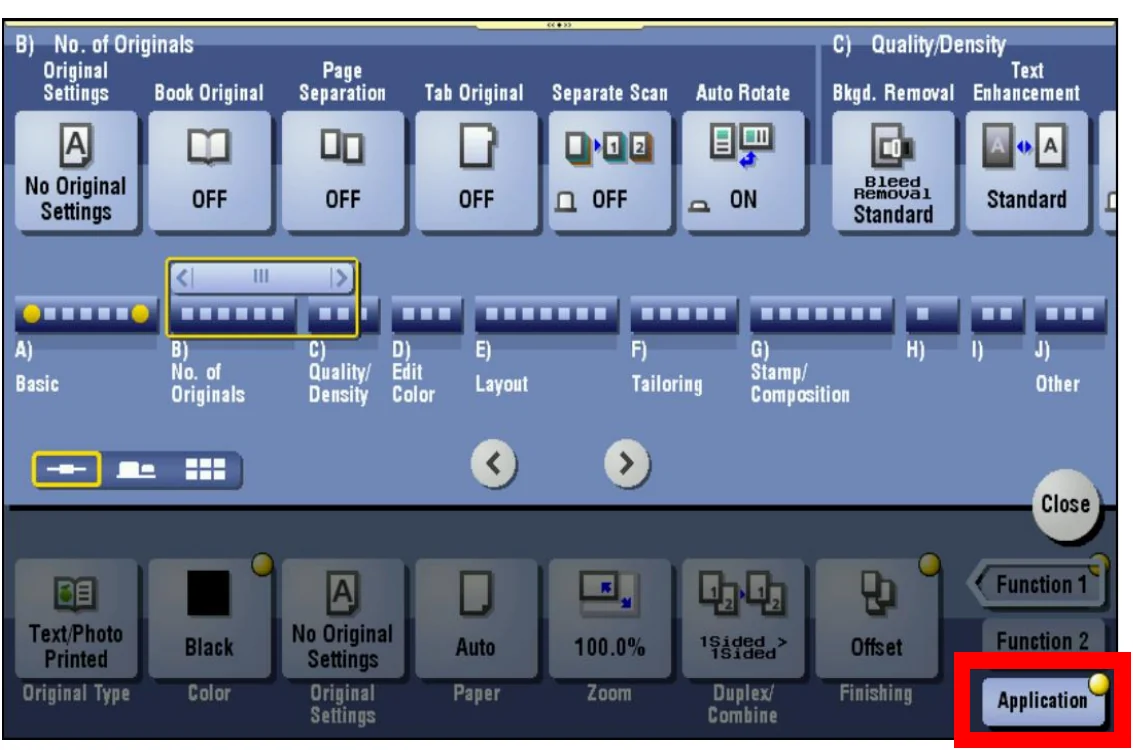Open Paper setting Auto
The image size is (1133, 750).
476,618
